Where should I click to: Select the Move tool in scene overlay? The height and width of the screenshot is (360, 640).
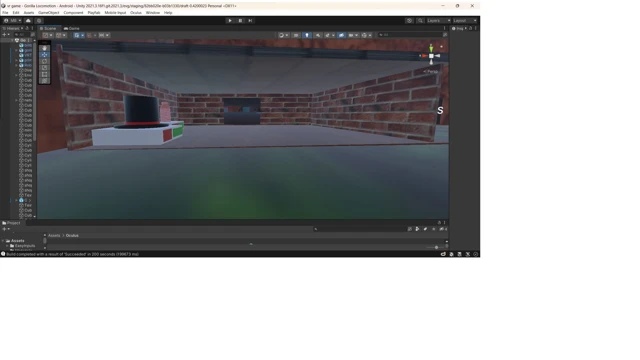(44, 55)
